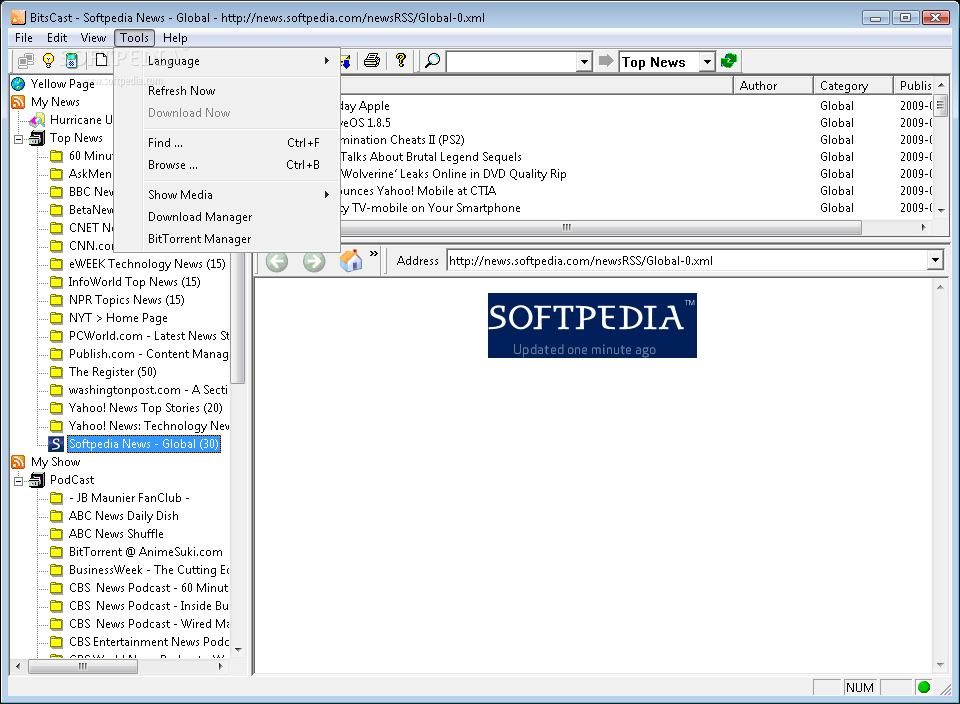Select ABC News Daily Dish podcast
This screenshot has height=704, width=960.
(124, 516)
